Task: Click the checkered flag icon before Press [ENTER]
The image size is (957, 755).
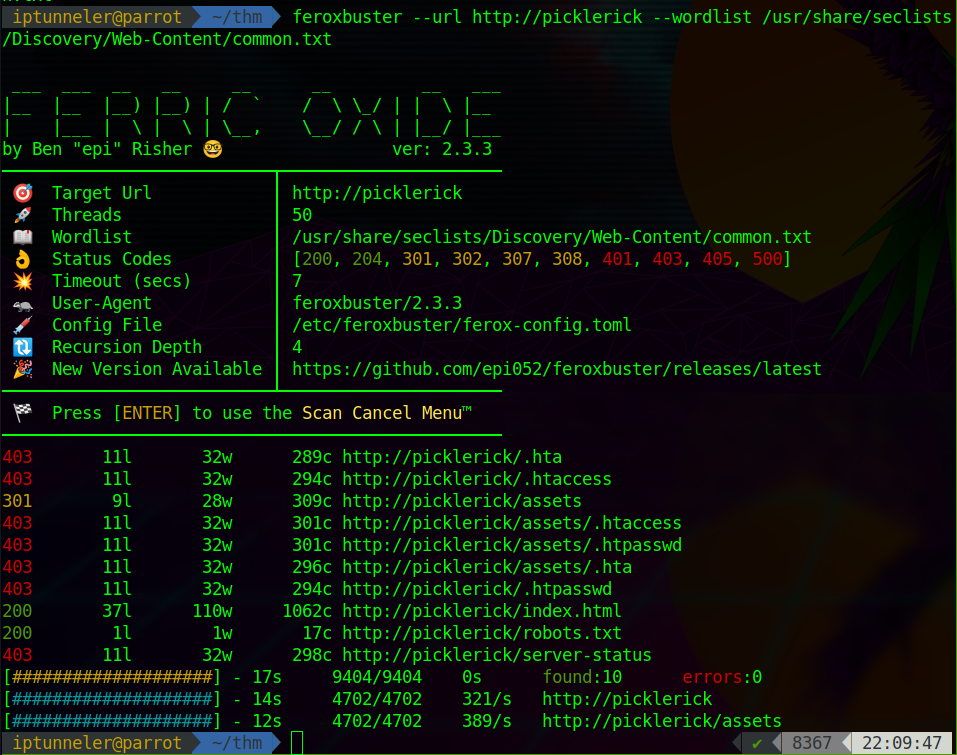Action: click(23, 413)
